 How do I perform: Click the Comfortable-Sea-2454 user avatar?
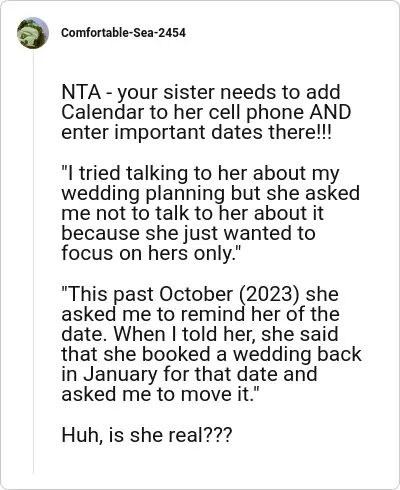(x=33, y=33)
